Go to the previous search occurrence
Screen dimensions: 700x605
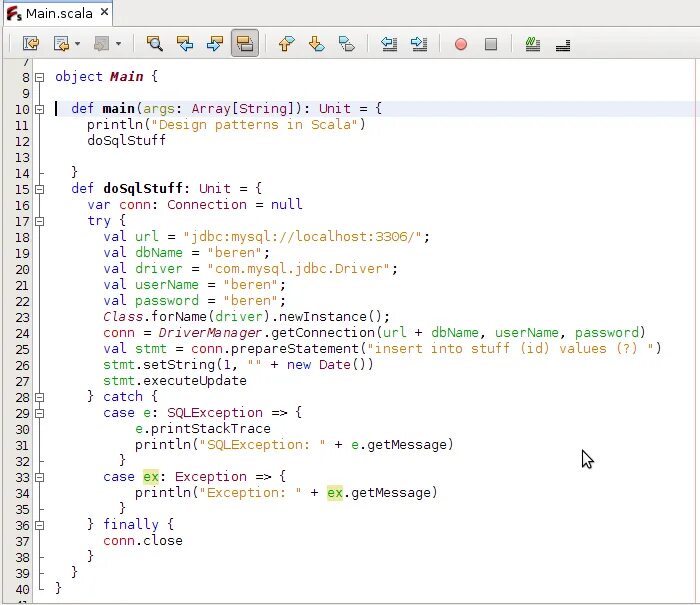pyautogui.click(x=185, y=44)
